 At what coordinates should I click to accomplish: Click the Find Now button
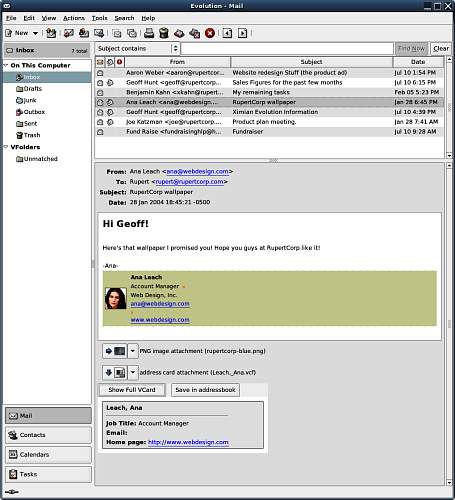click(411, 49)
